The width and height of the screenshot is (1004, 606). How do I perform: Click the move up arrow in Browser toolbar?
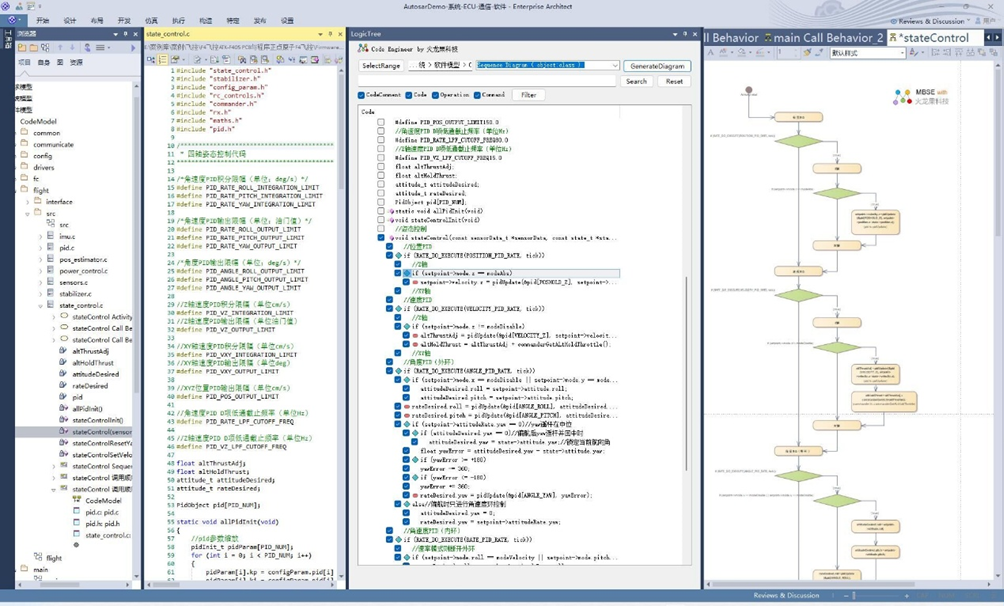[x=59, y=47]
